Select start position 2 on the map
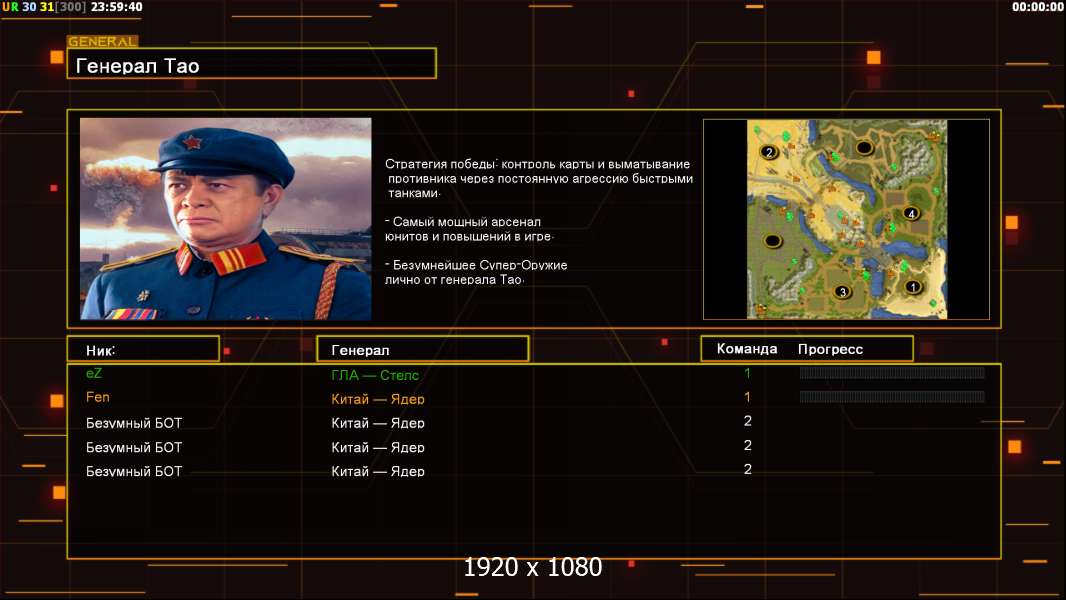1066x600 pixels. point(769,152)
